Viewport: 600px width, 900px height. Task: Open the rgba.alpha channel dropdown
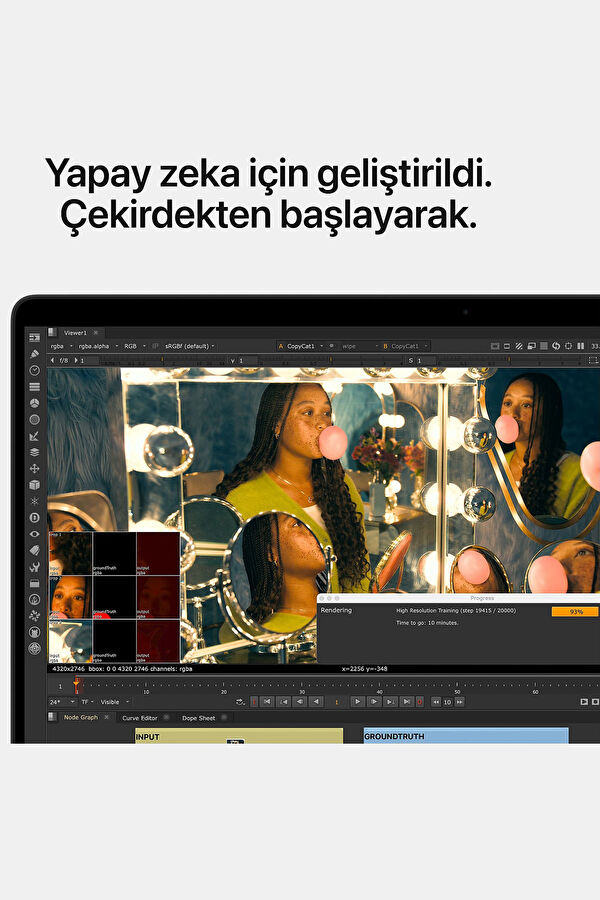(x=98, y=346)
